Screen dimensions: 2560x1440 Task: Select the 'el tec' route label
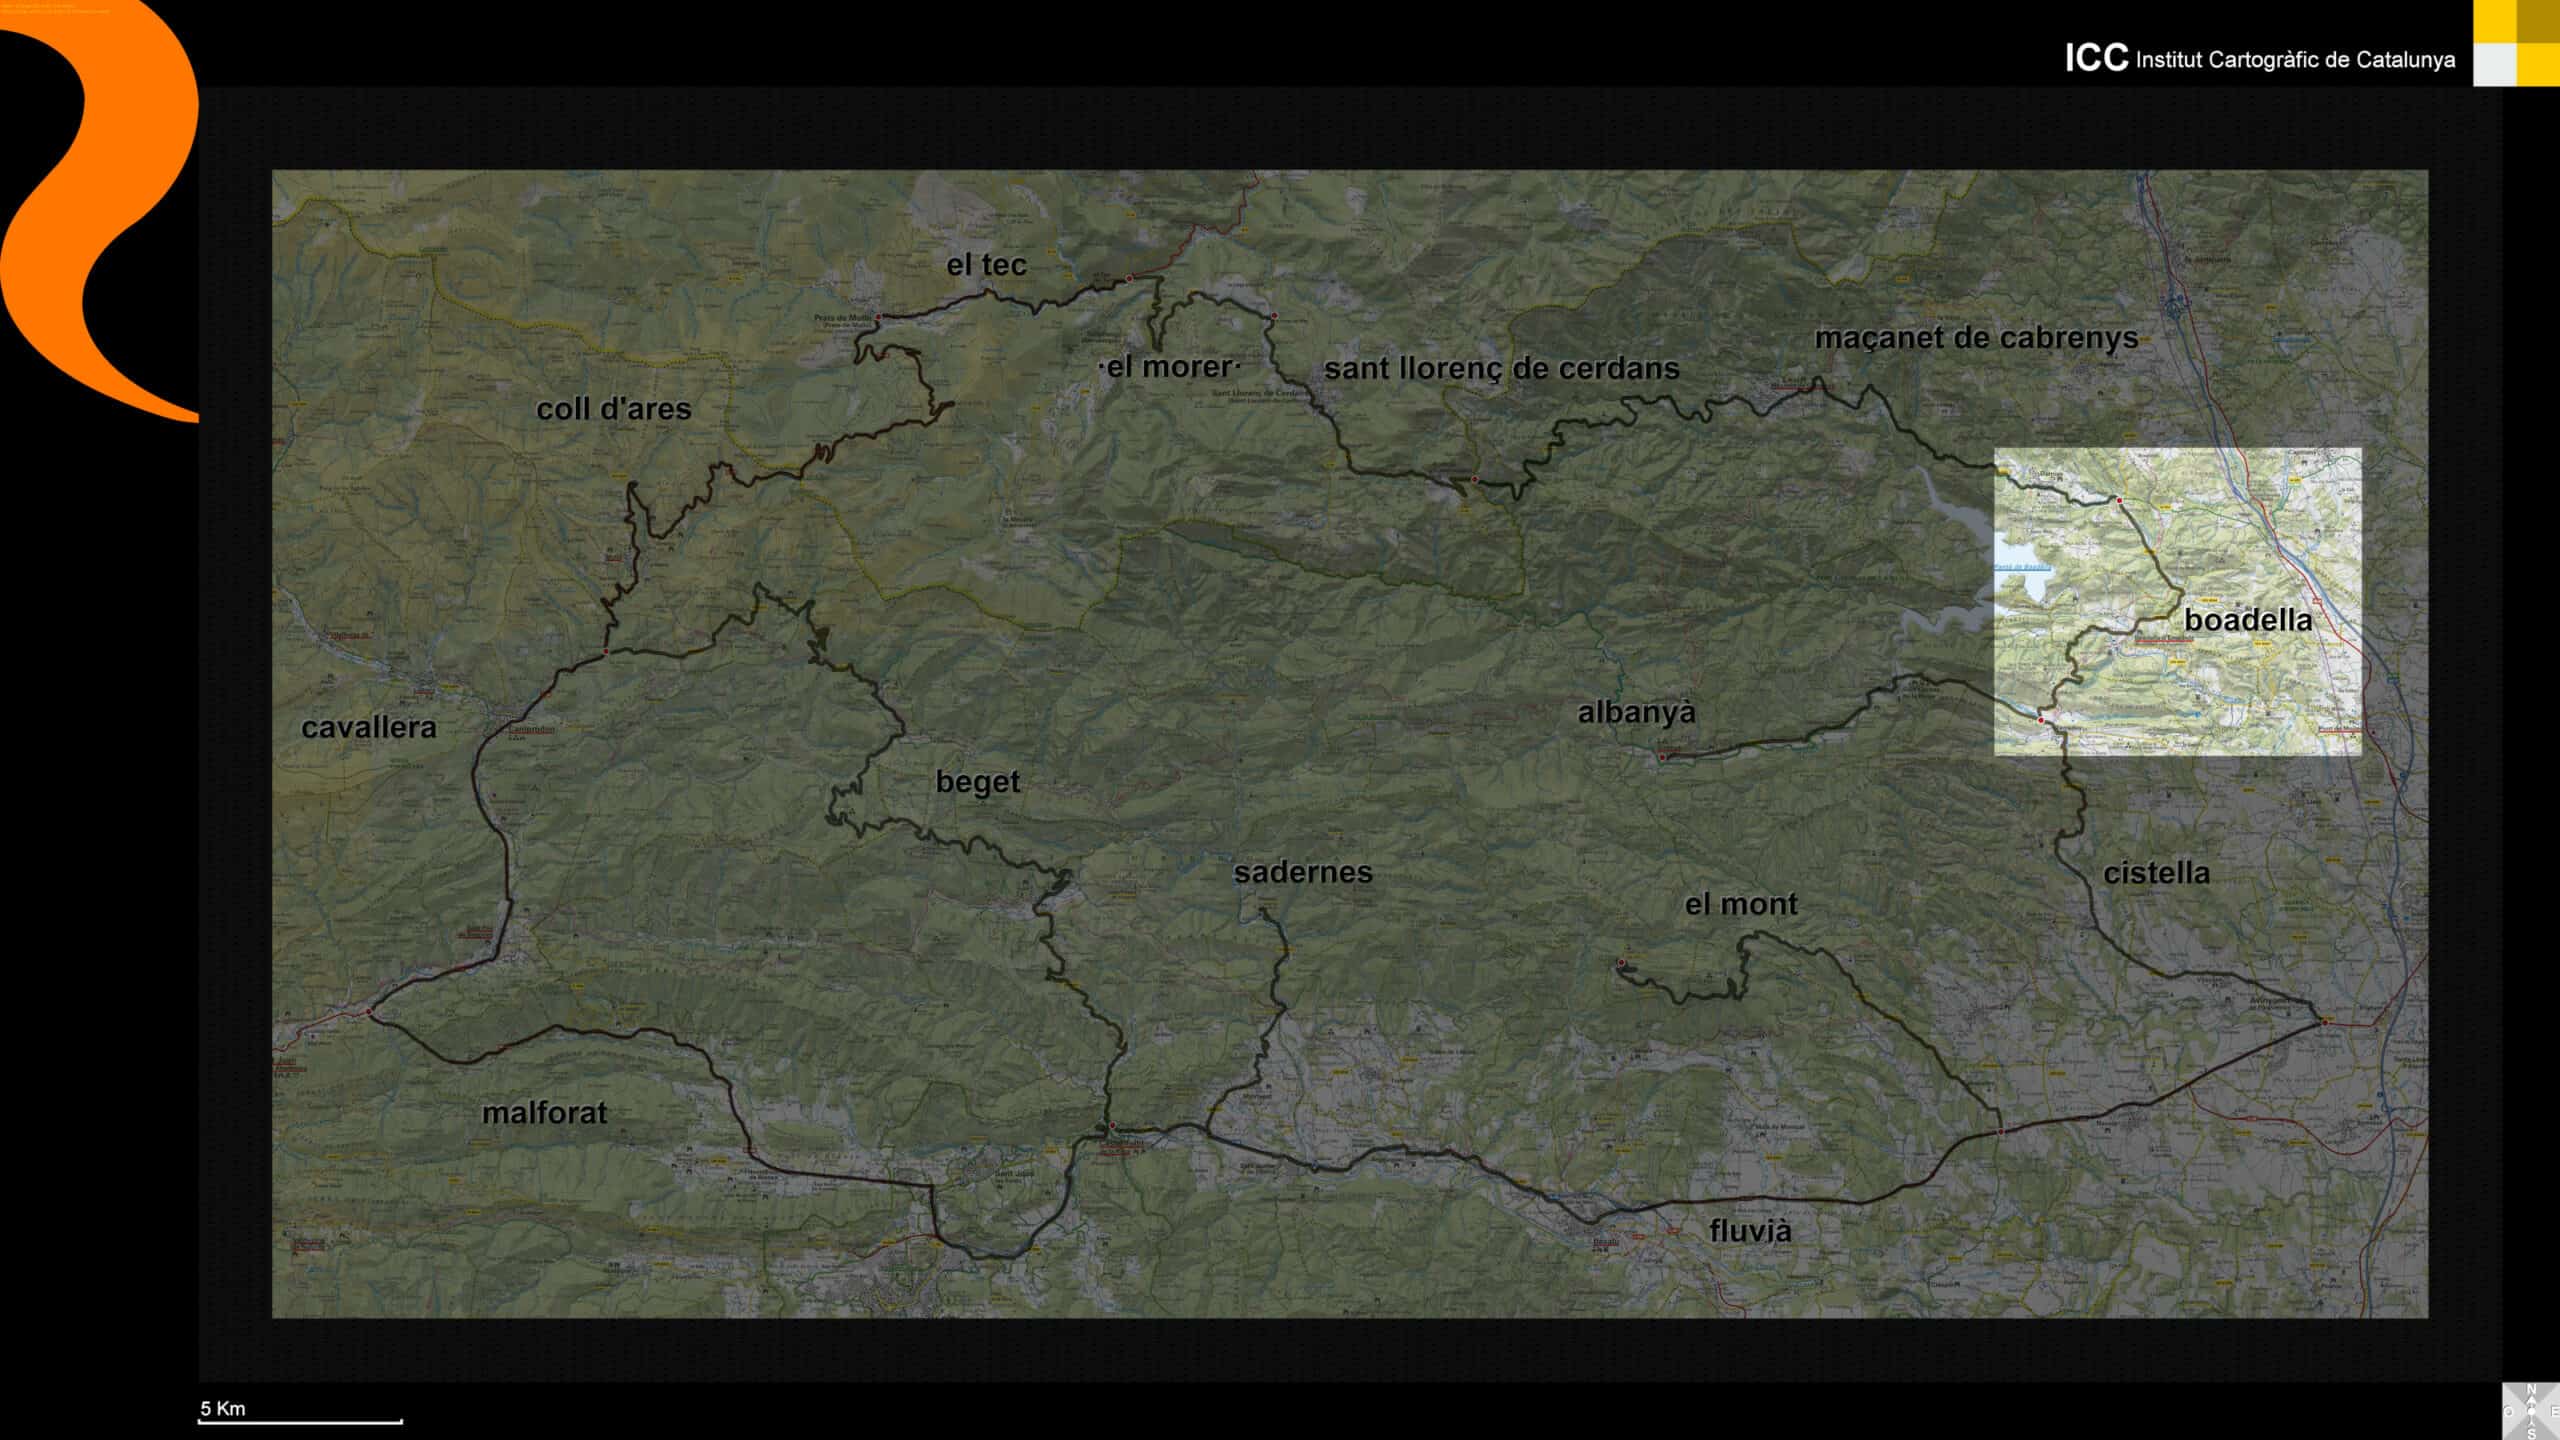986,265
